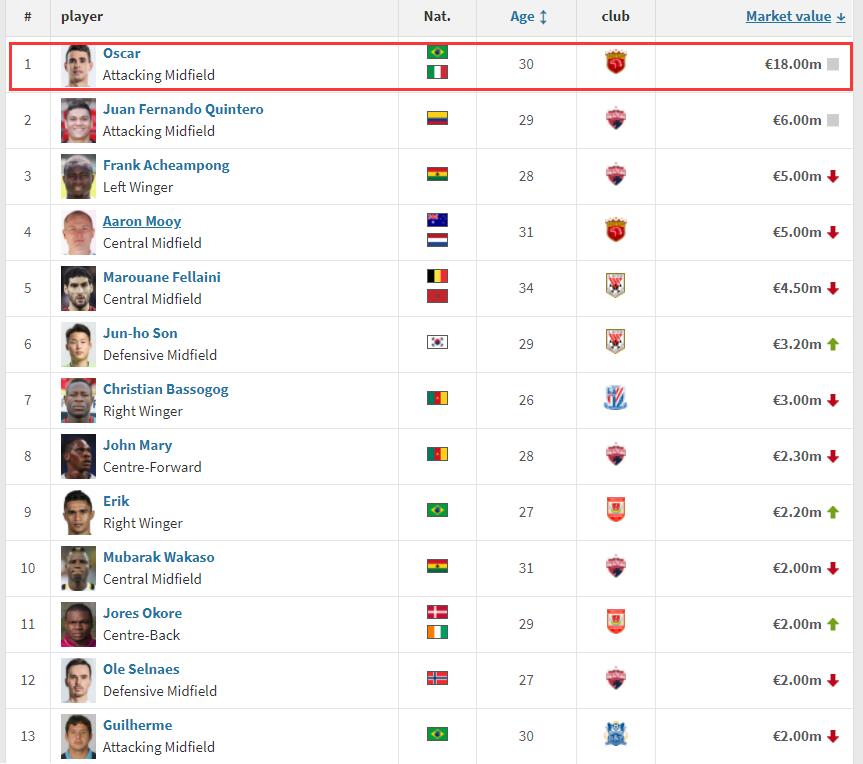Click Christian Bassogog's club crest icon
This screenshot has width=863, height=764.
(616, 400)
